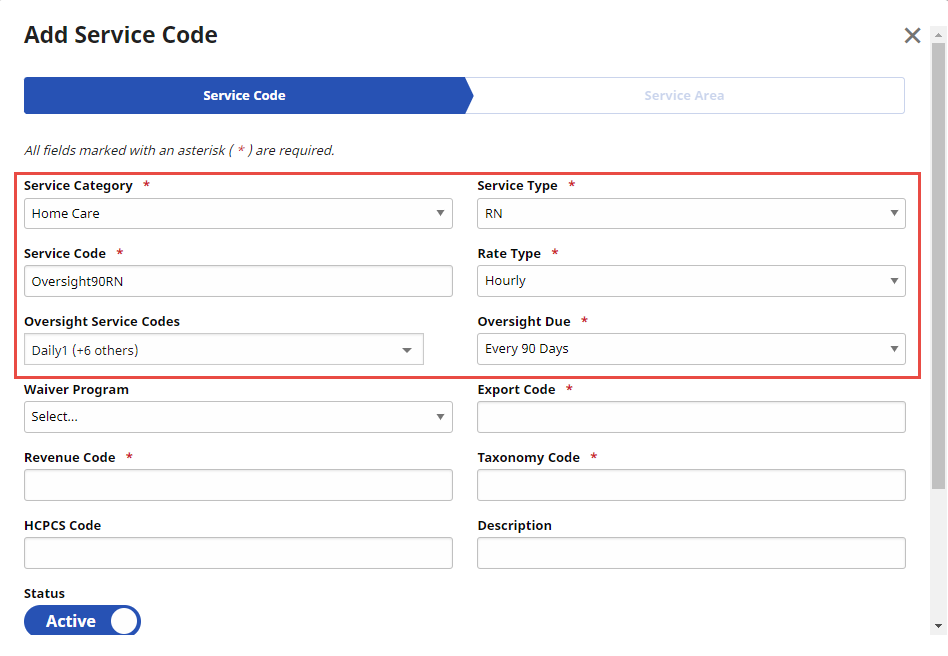Expand the Service Type dropdown showing RN

(691, 213)
